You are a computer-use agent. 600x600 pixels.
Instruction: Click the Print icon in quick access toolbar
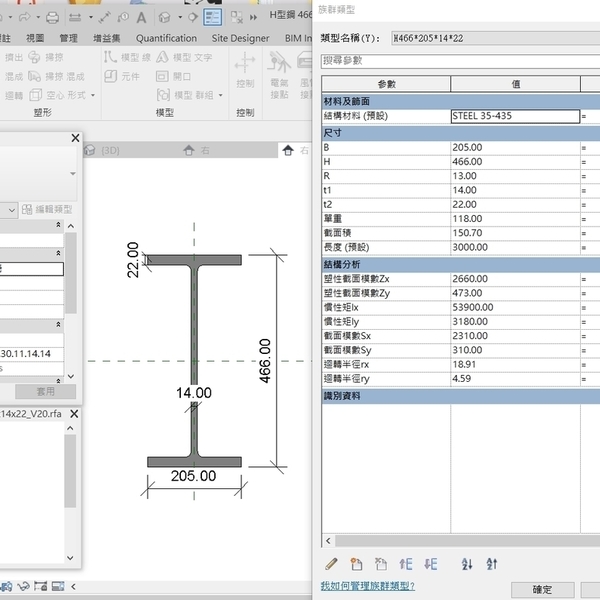(x=50, y=17)
